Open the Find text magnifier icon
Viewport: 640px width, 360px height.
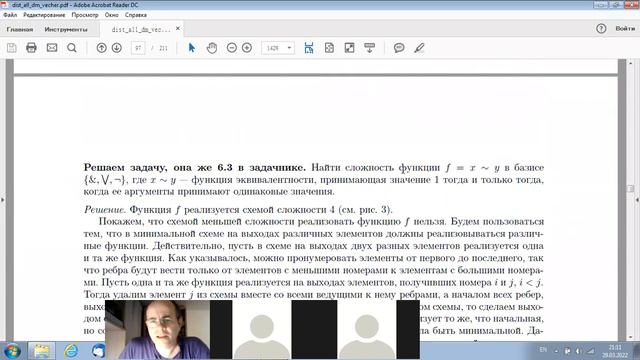click(72, 48)
